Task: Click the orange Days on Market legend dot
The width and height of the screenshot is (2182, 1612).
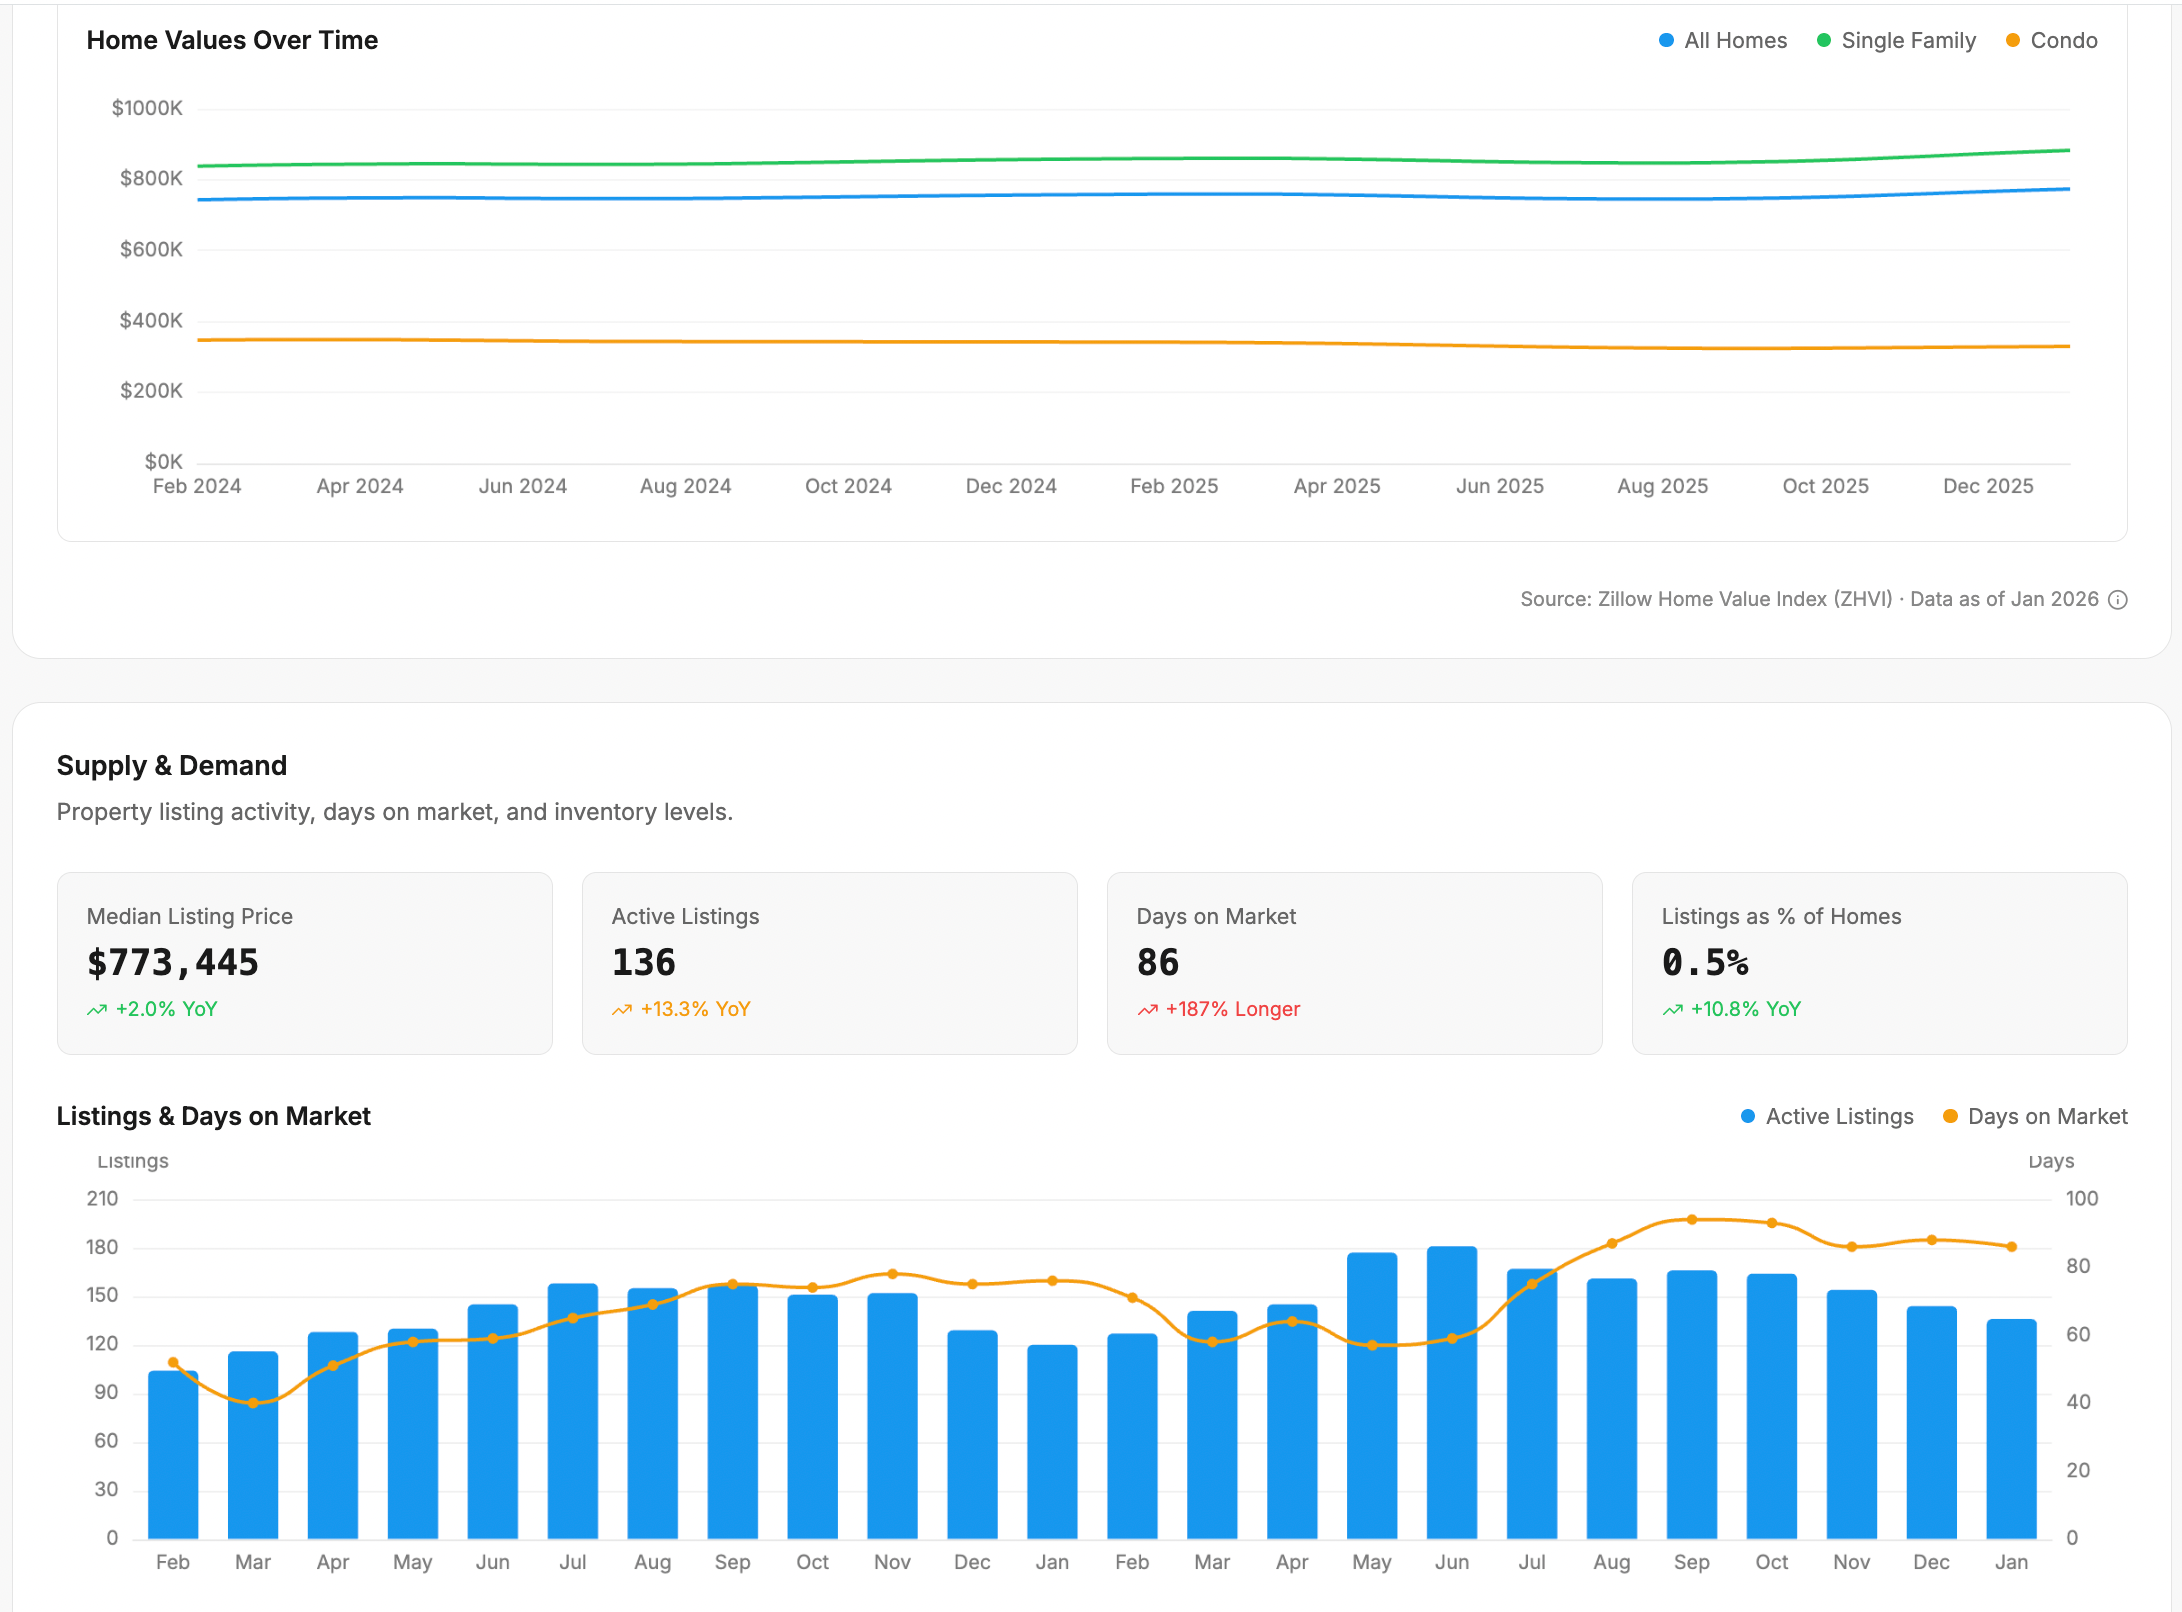Action: 1949,1116
